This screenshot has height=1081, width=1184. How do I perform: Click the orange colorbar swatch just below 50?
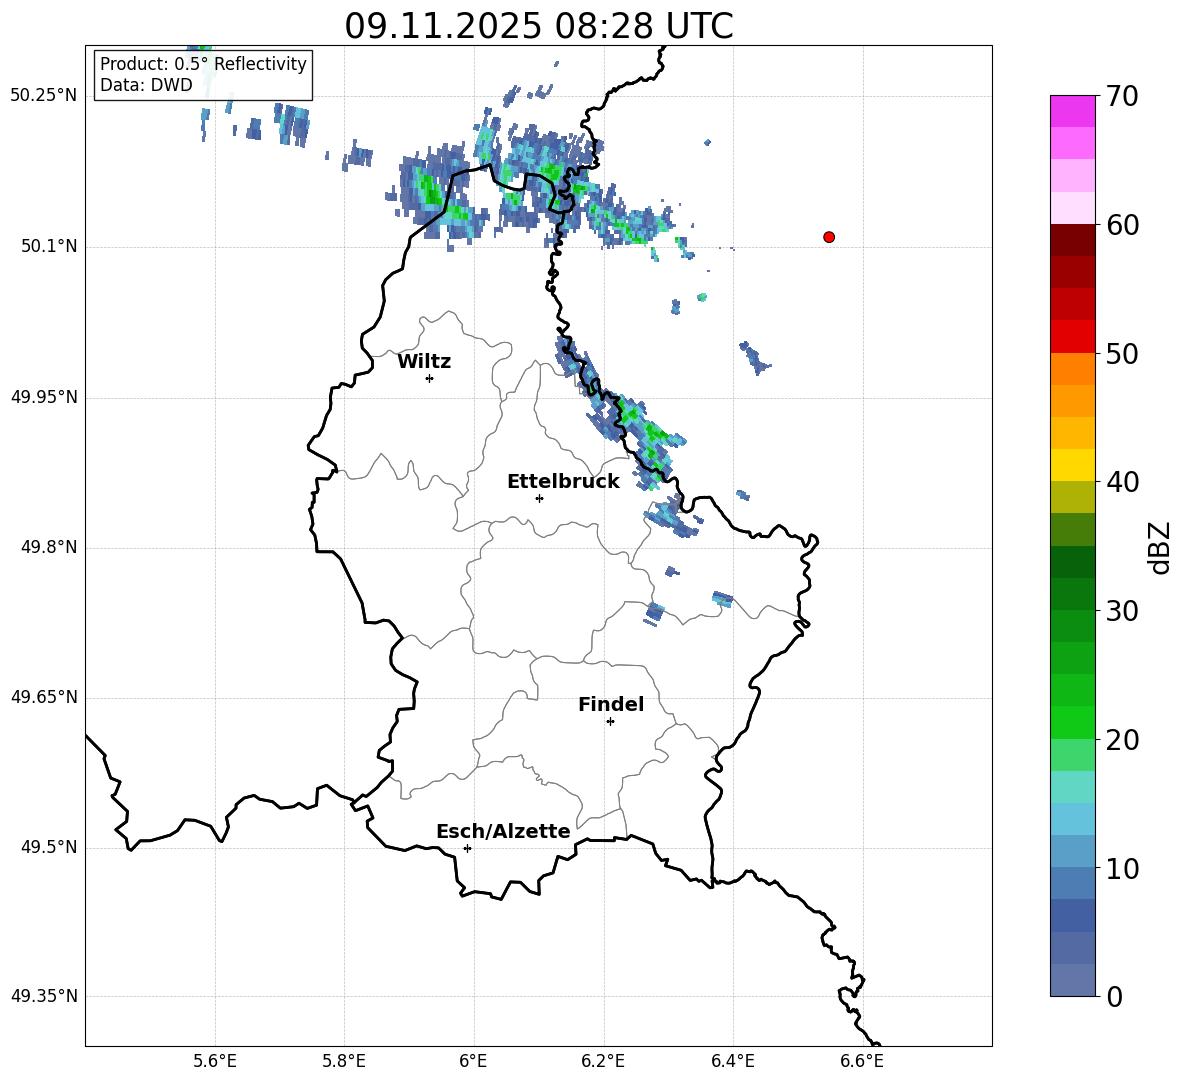(1072, 369)
